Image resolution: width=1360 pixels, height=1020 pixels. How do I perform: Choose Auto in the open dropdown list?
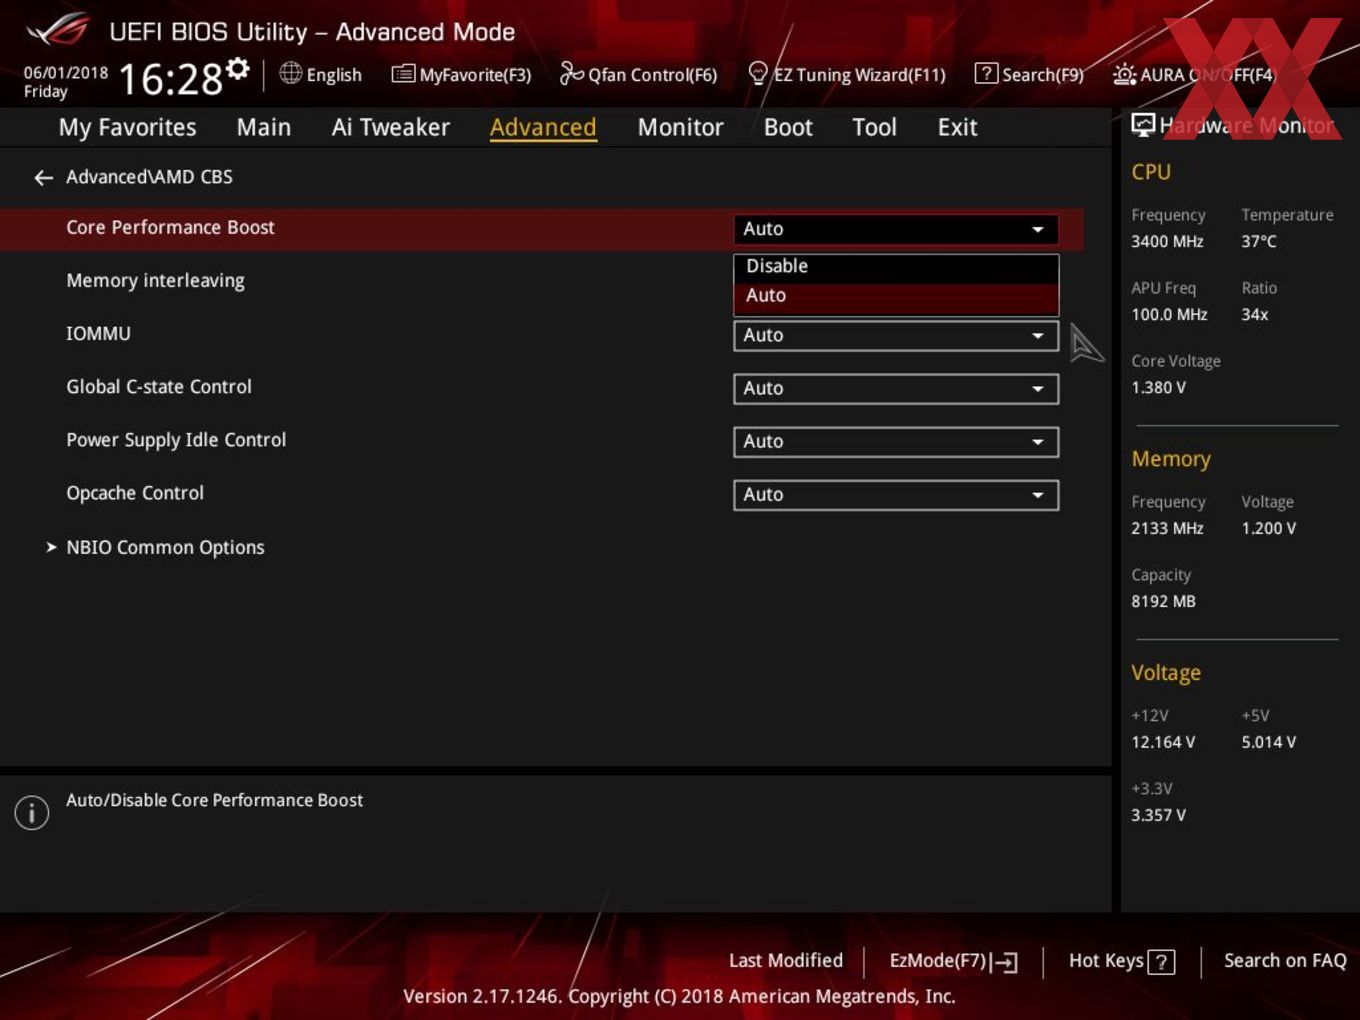pos(896,296)
